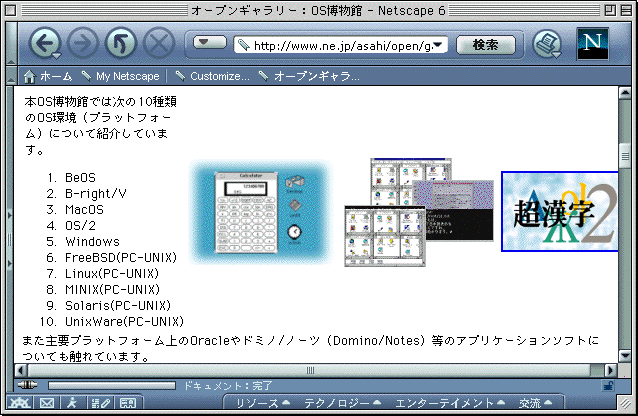Click the horizontal scrollbar left arrow

click(x=21, y=370)
